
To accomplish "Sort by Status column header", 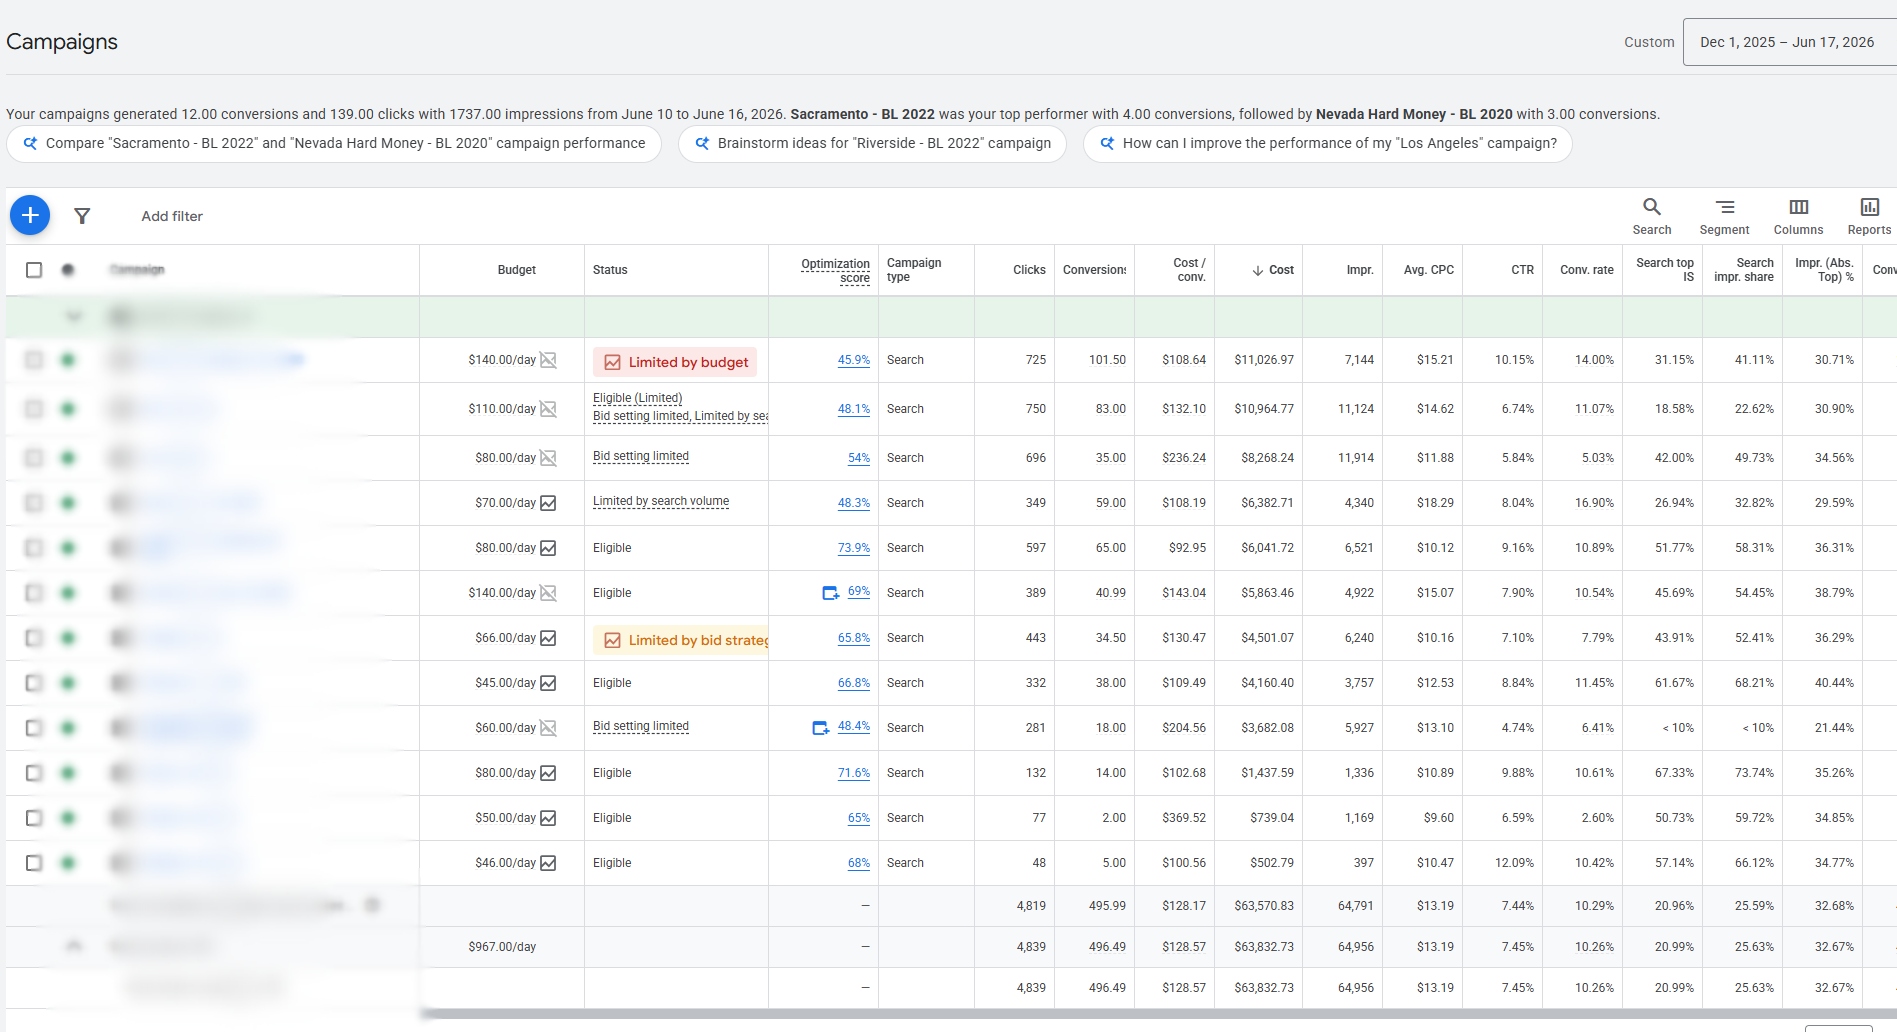I will tap(610, 270).
